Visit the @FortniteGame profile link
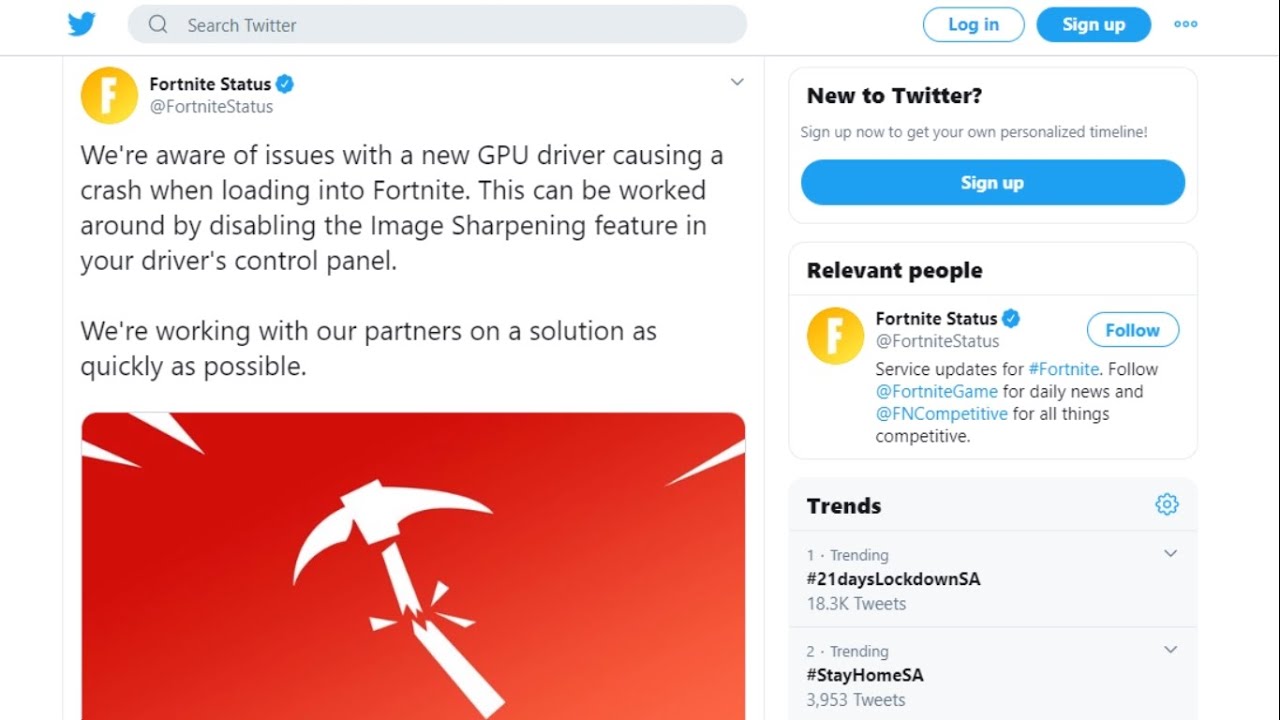 936,392
